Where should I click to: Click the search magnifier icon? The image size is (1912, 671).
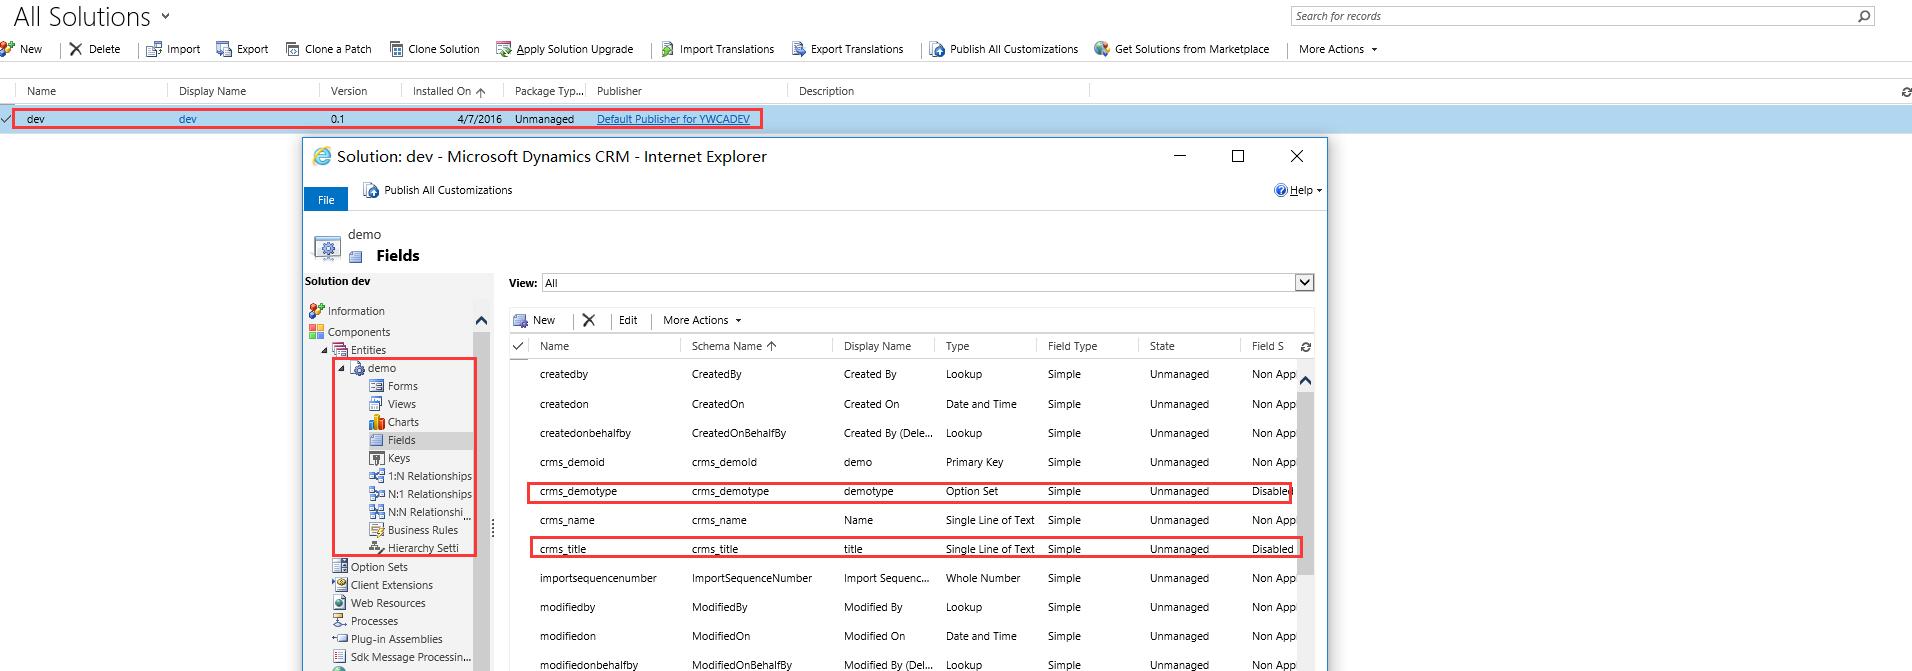tap(1864, 16)
